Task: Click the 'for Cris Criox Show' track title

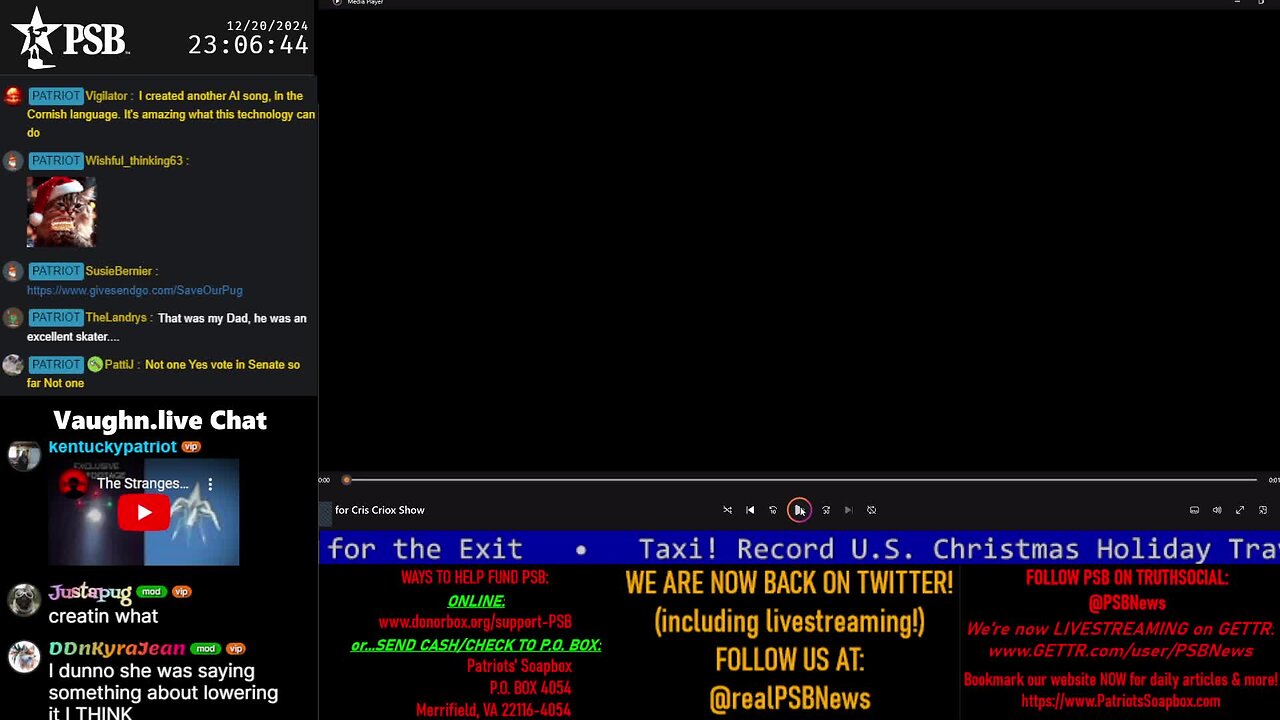Action: 380,510
